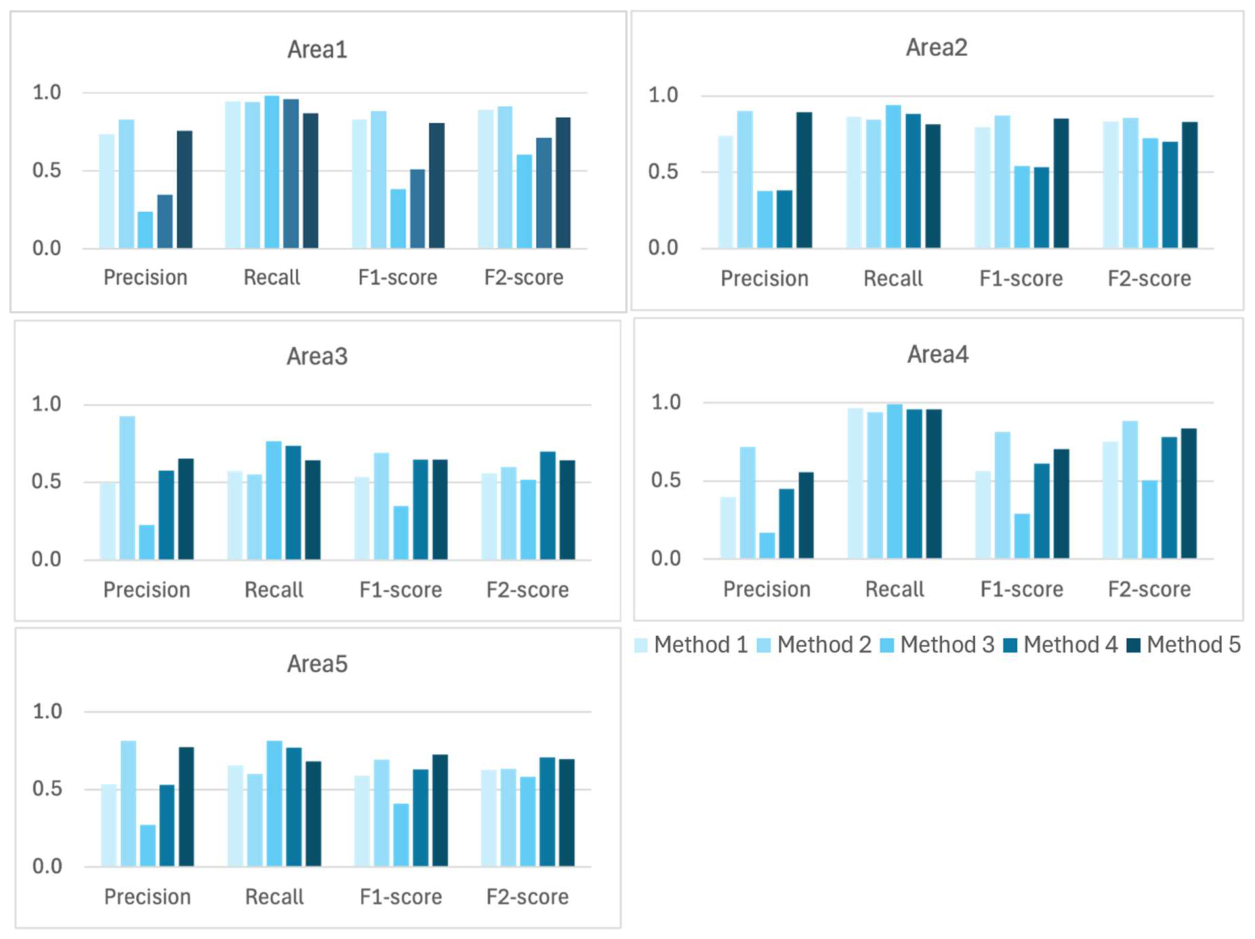Select the Area4 chart title

point(937,354)
